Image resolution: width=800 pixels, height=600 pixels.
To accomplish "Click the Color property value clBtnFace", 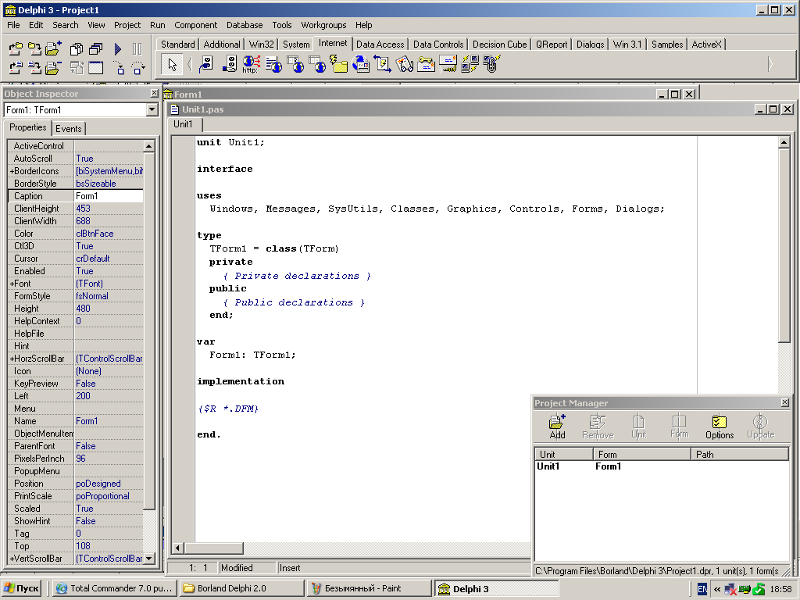I will 109,234.
